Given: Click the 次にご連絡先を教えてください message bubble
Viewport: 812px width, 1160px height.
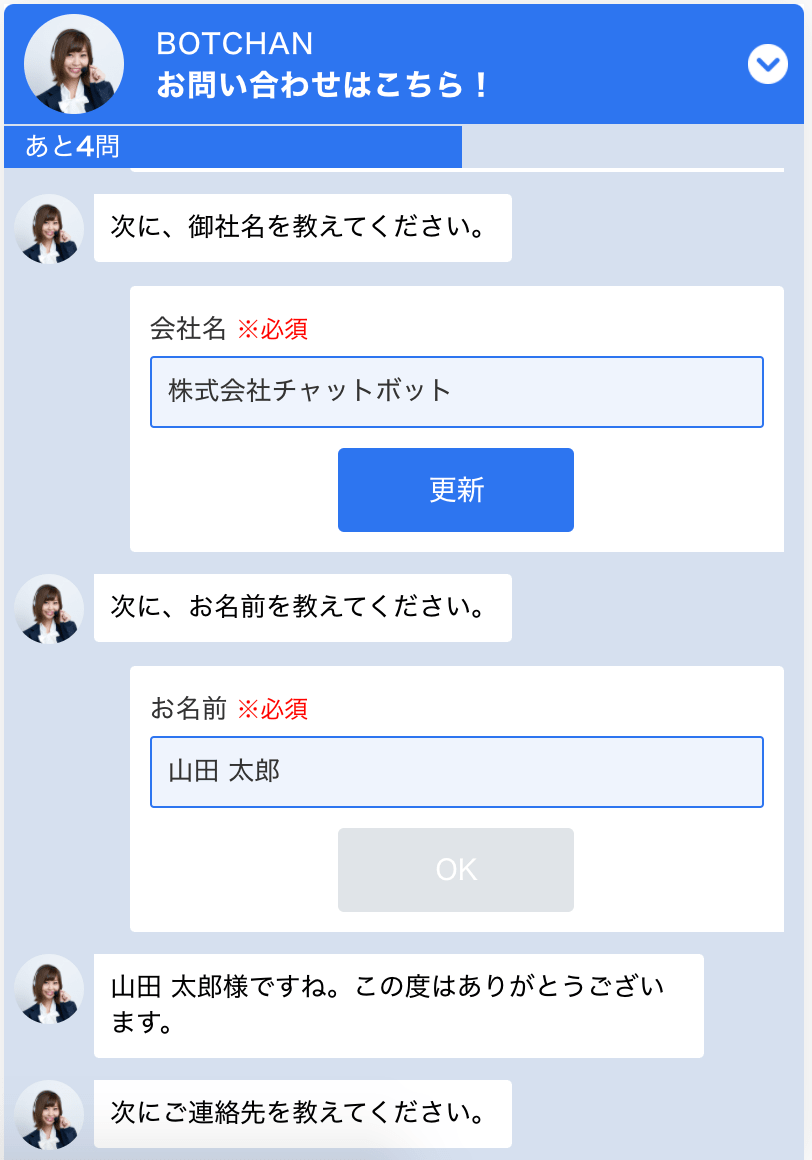Looking at the screenshot, I should (302, 1114).
